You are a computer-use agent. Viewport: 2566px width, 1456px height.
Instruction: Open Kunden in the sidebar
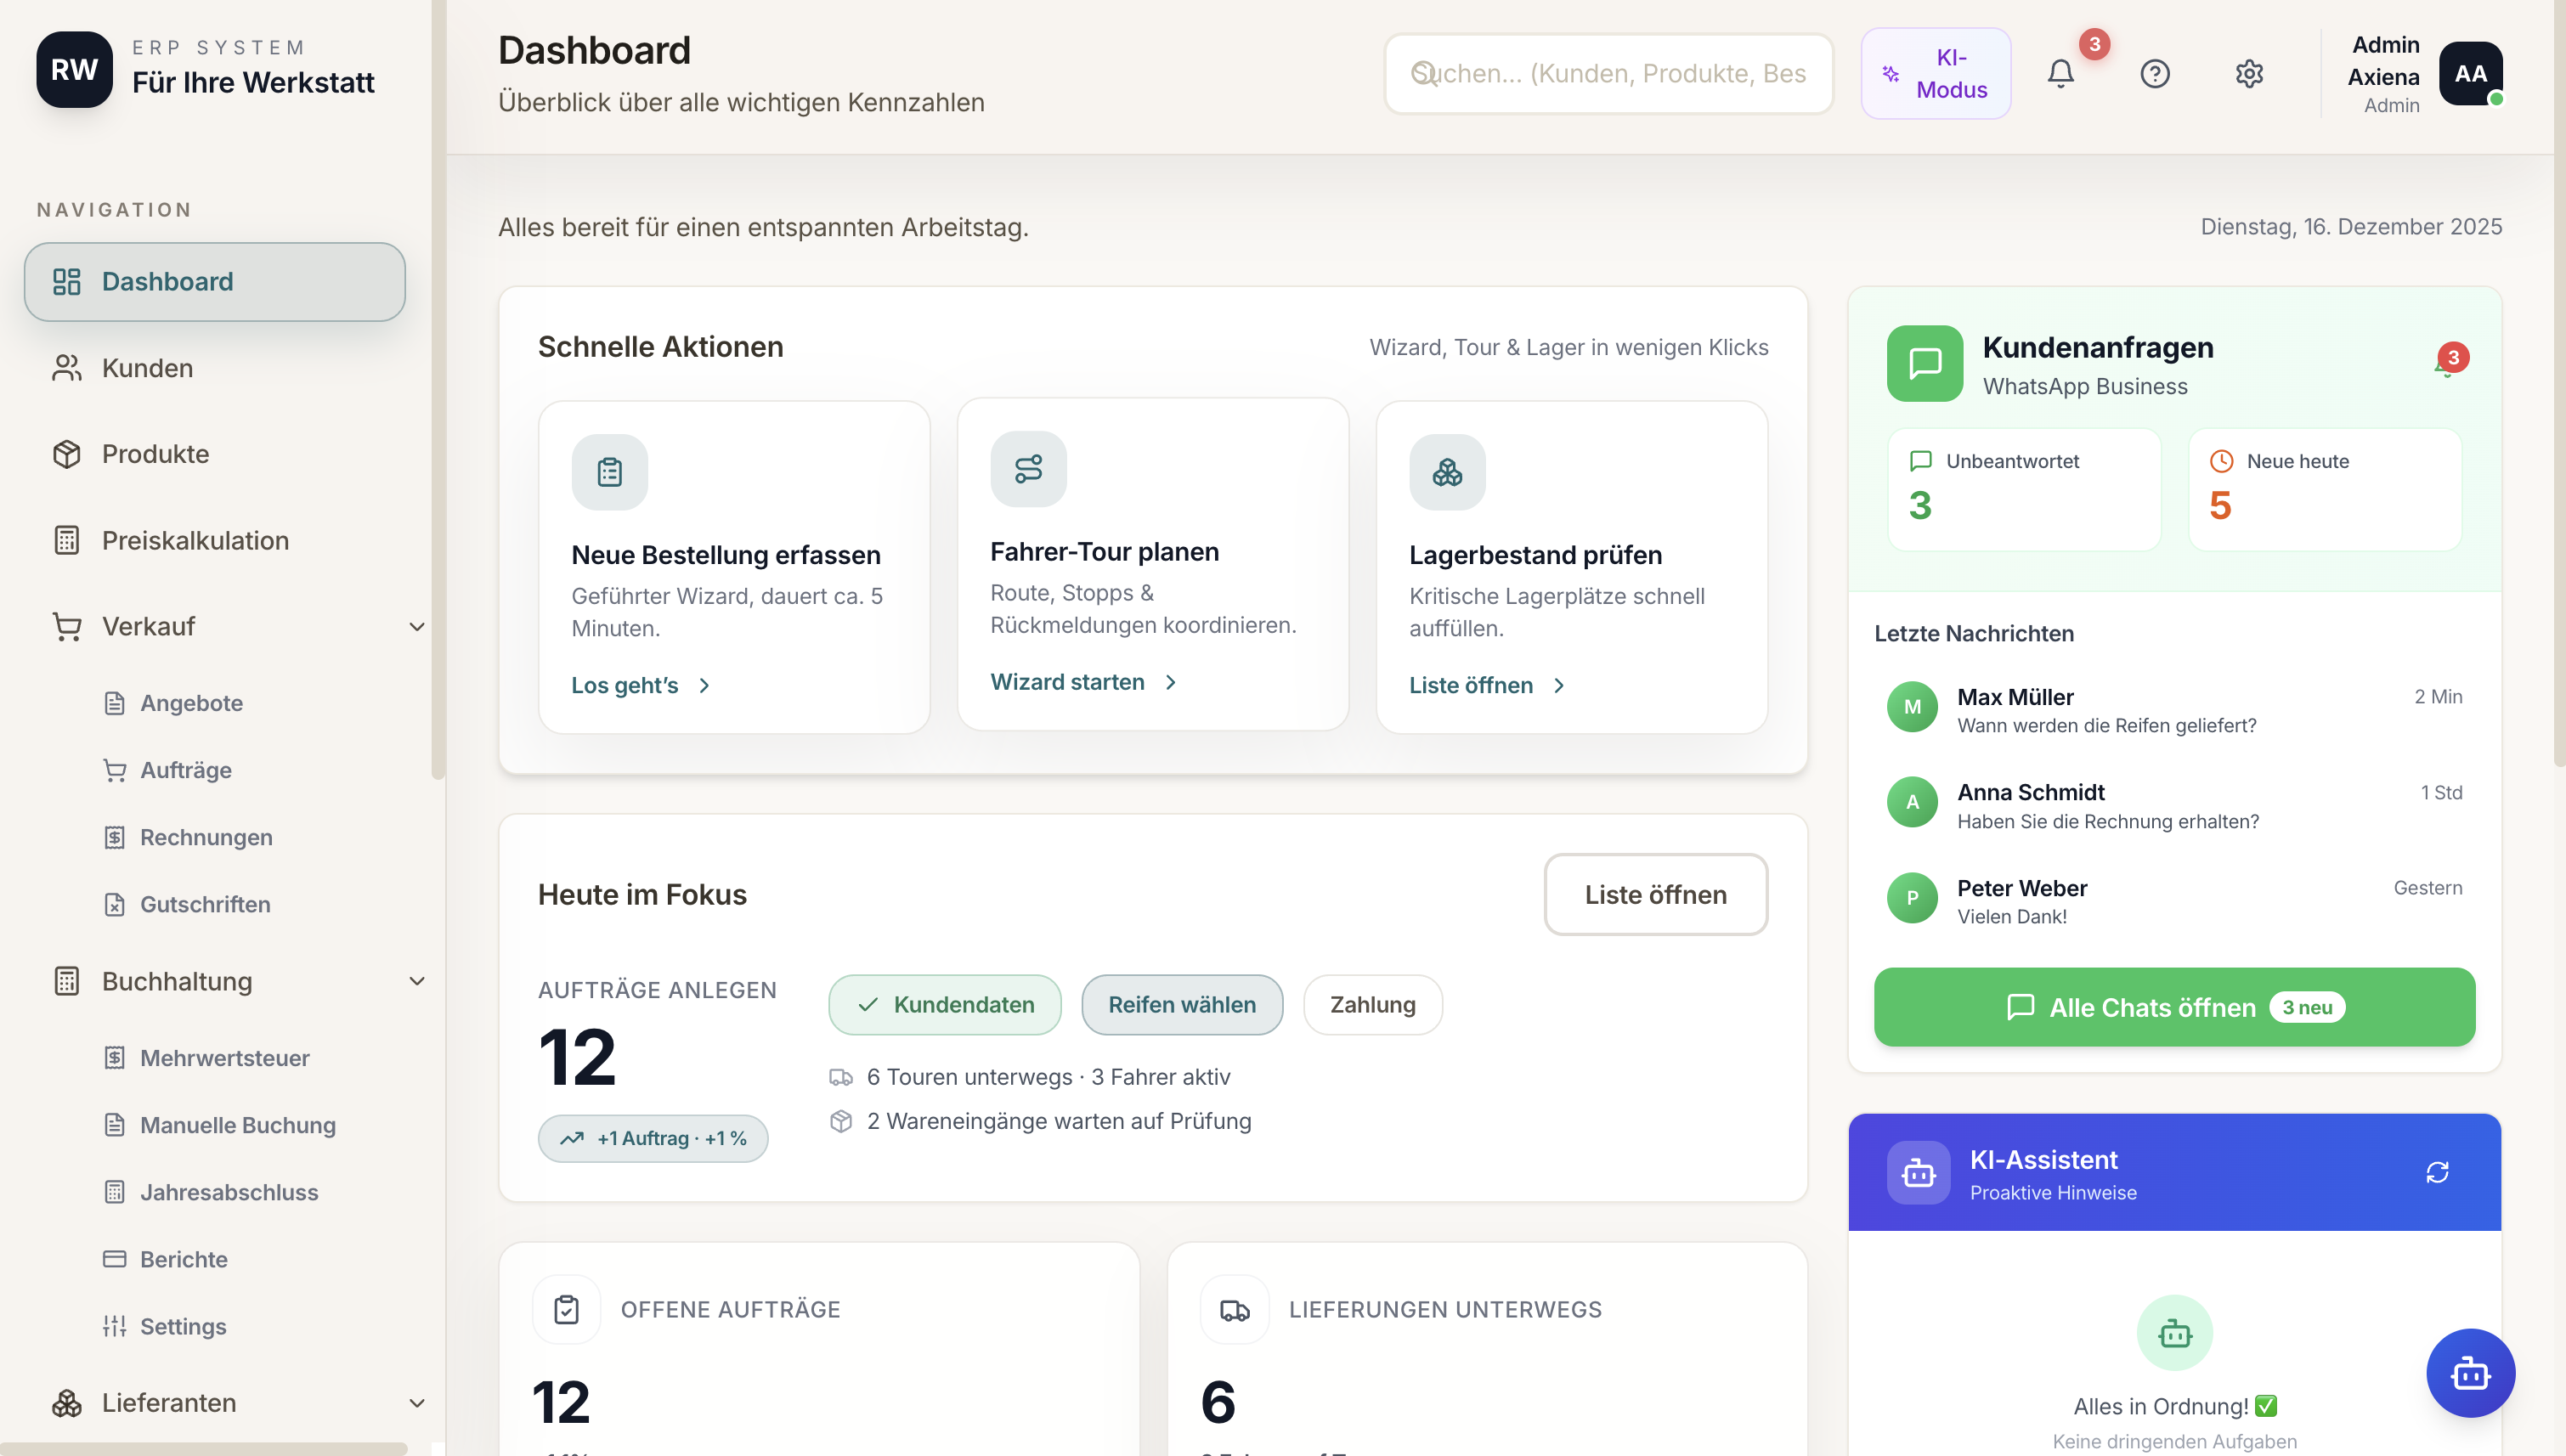tap(147, 368)
